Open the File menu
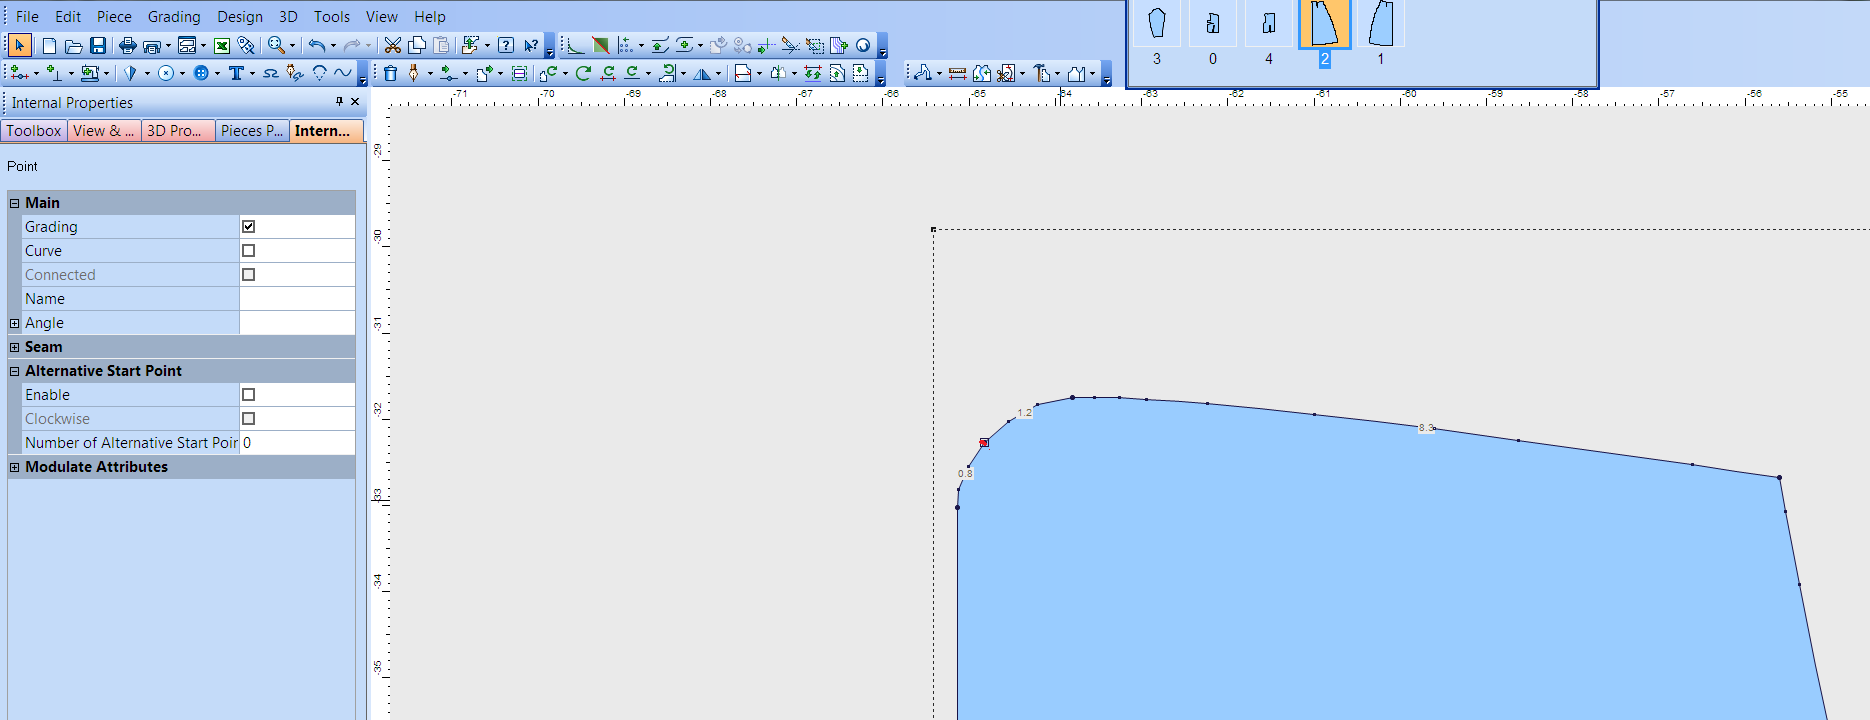This screenshot has height=720, width=1870. (27, 16)
